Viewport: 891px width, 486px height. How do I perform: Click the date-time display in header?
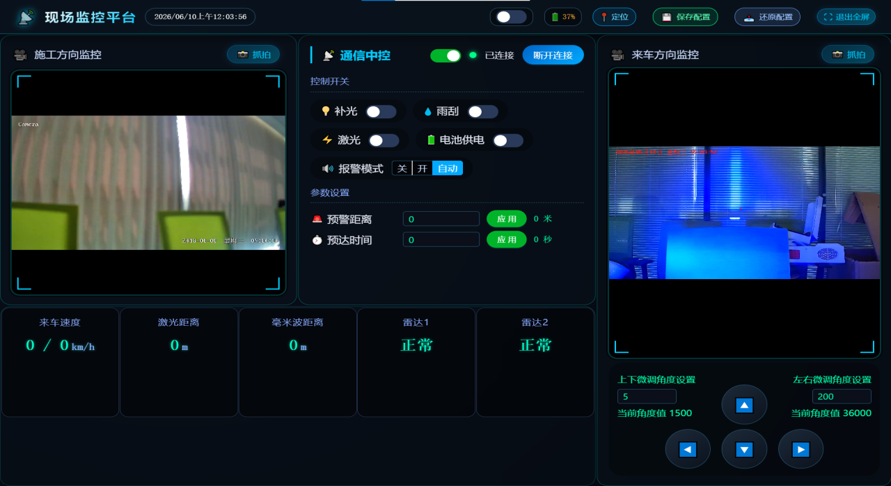pos(200,17)
